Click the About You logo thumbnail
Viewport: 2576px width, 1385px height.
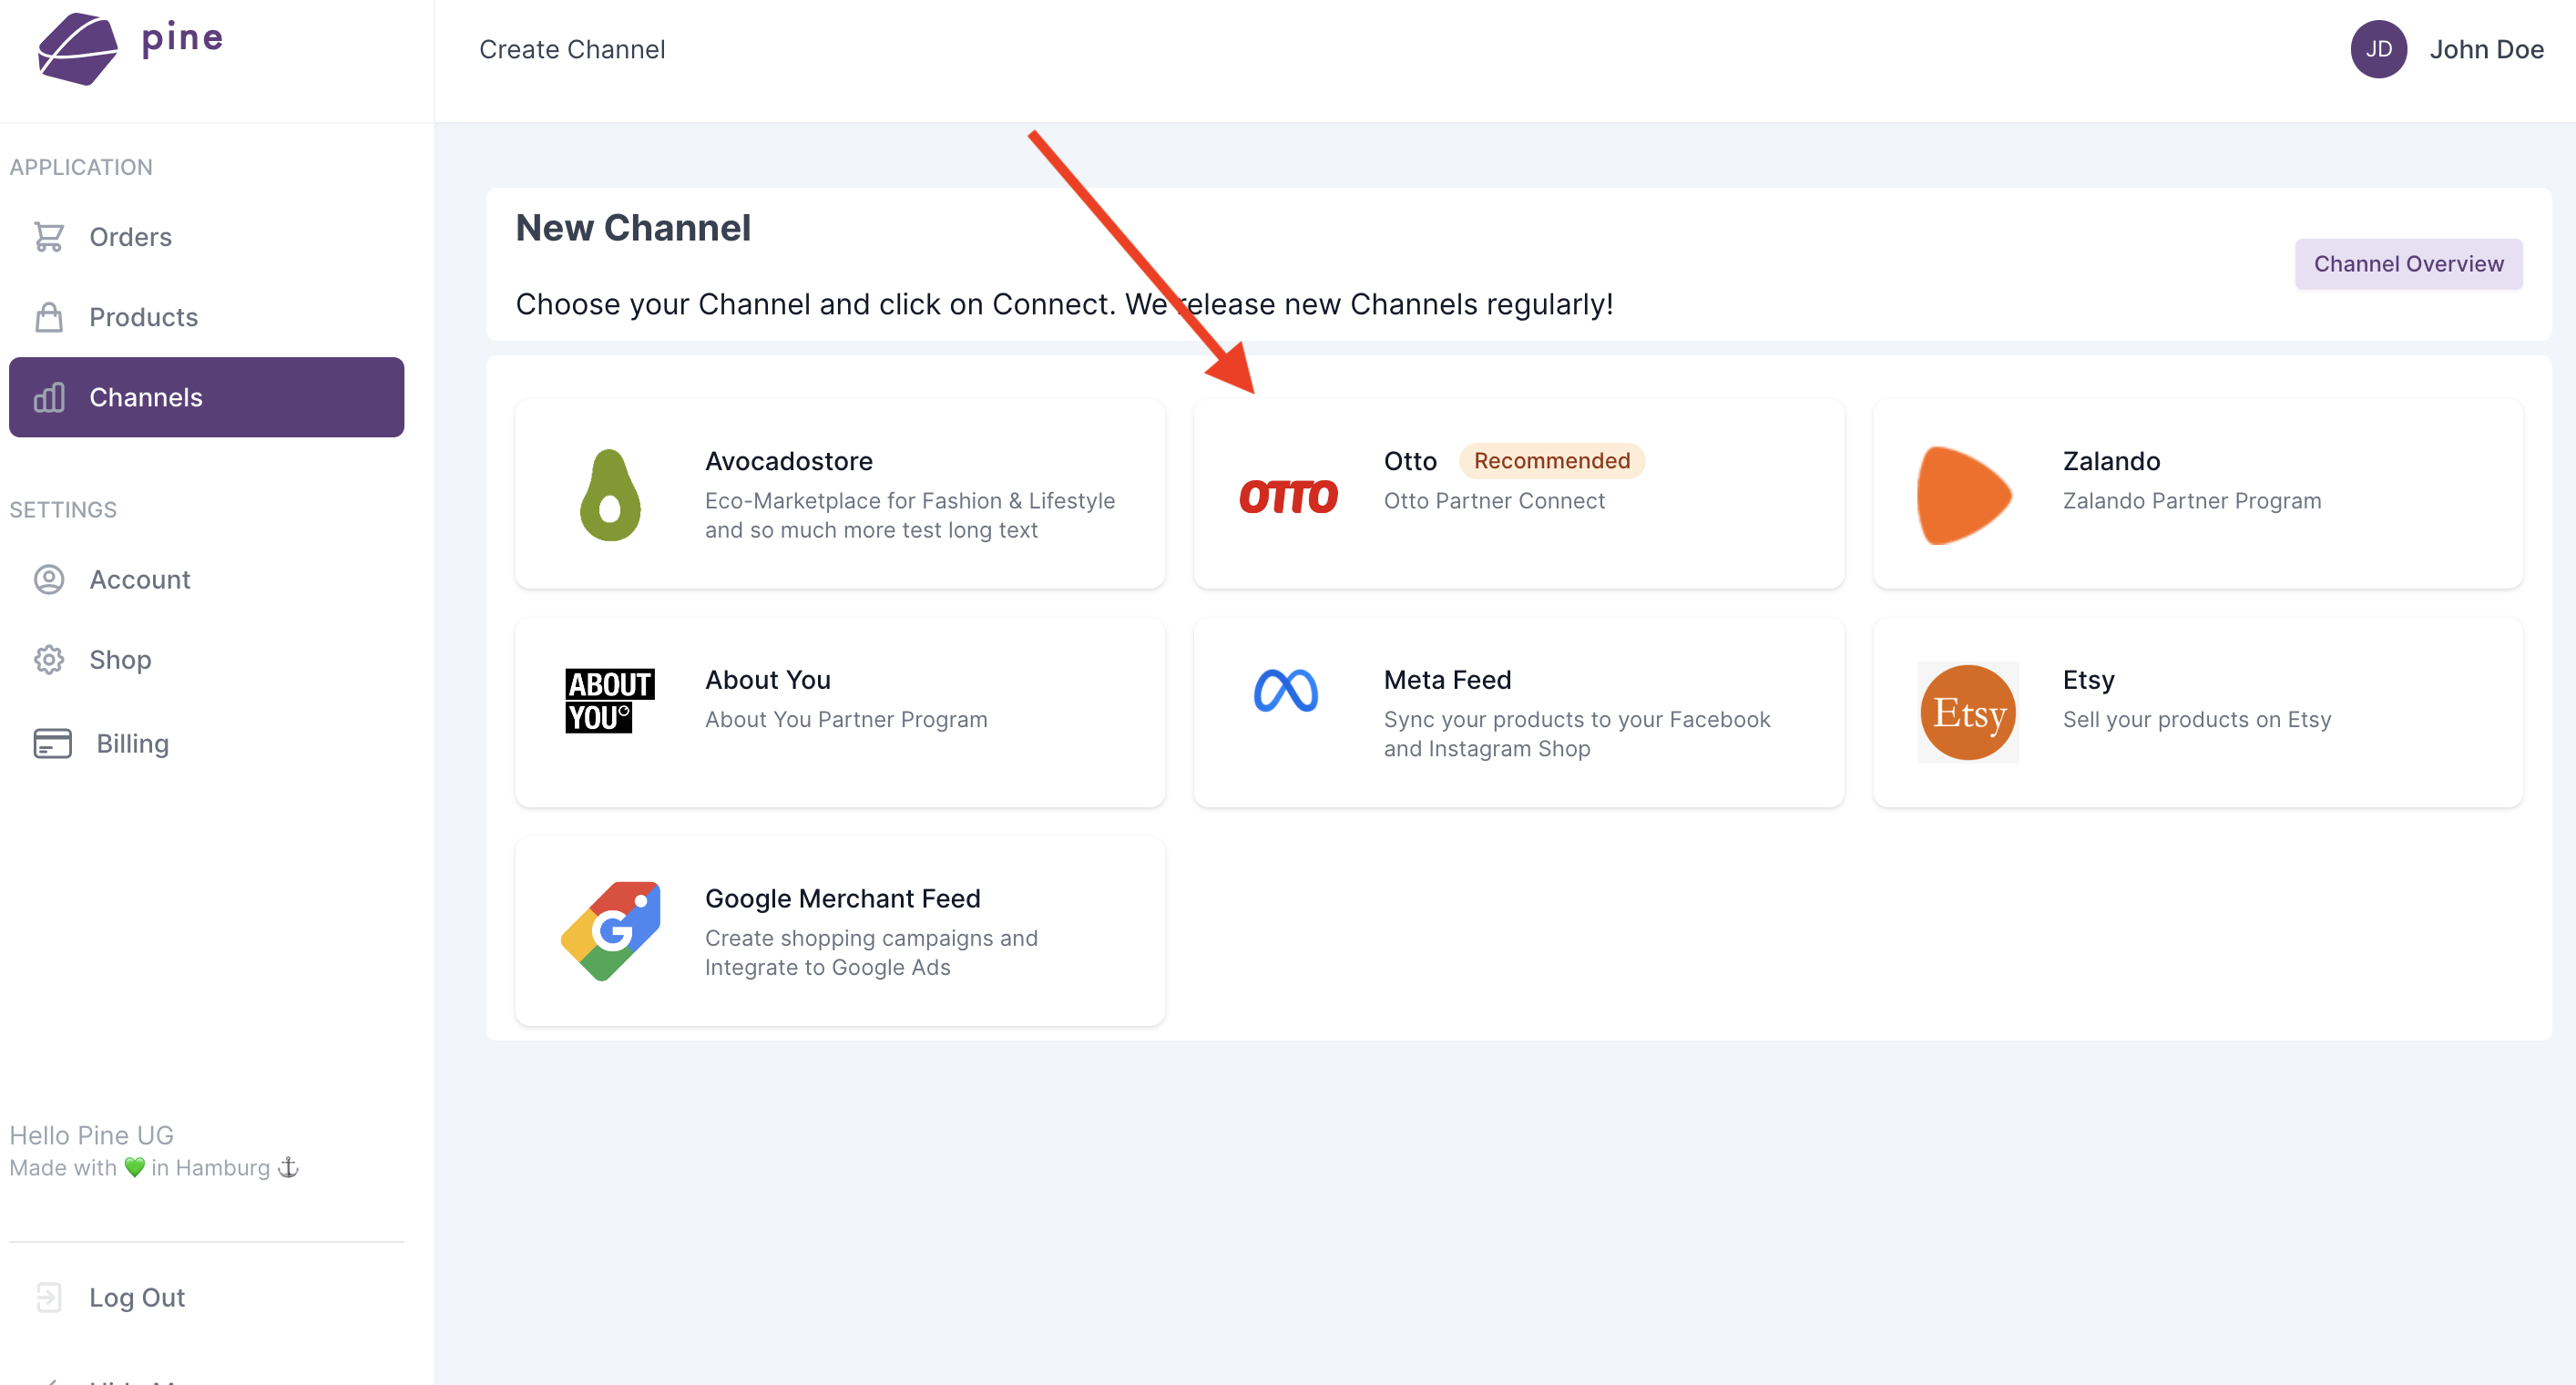click(x=610, y=700)
